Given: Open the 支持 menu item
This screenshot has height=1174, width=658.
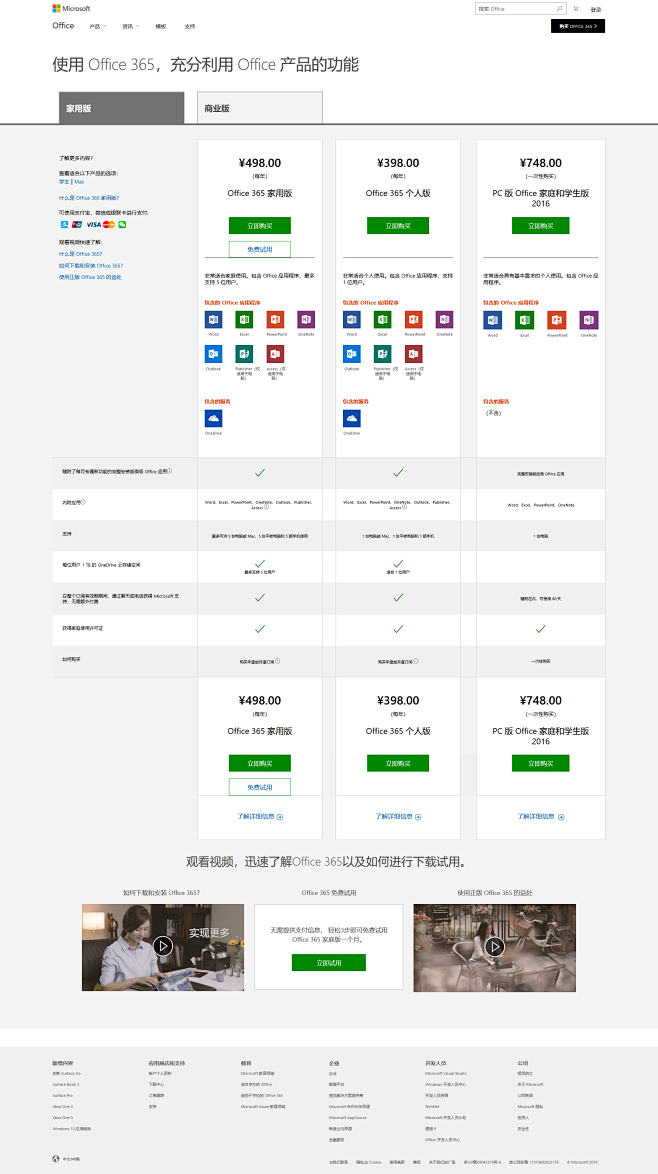Looking at the screenshot, I should coord(189,26).
